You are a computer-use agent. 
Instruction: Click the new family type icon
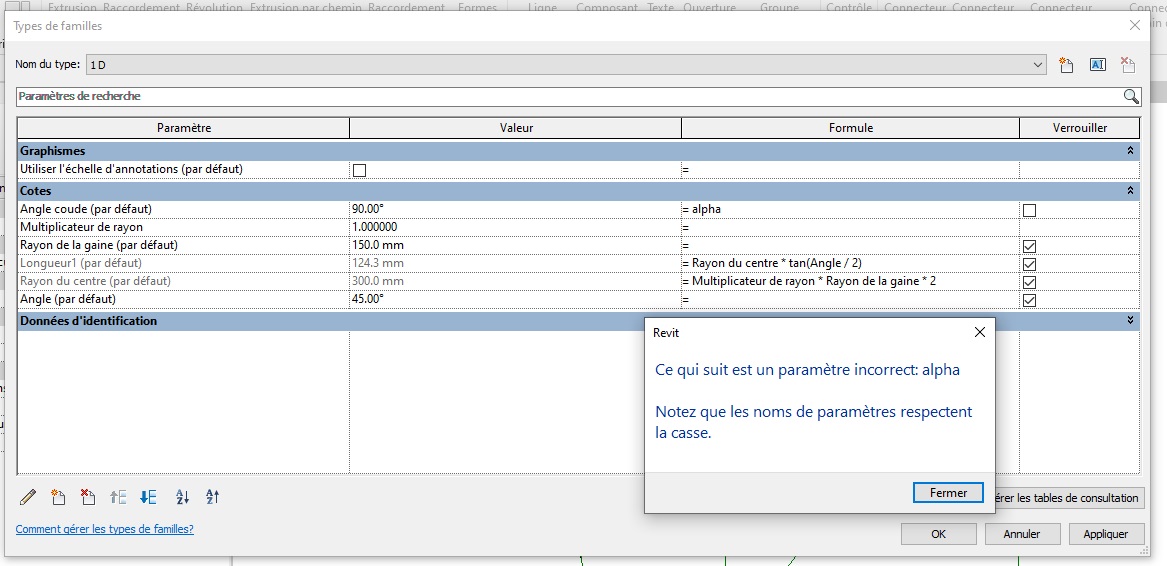(1067, 65)
